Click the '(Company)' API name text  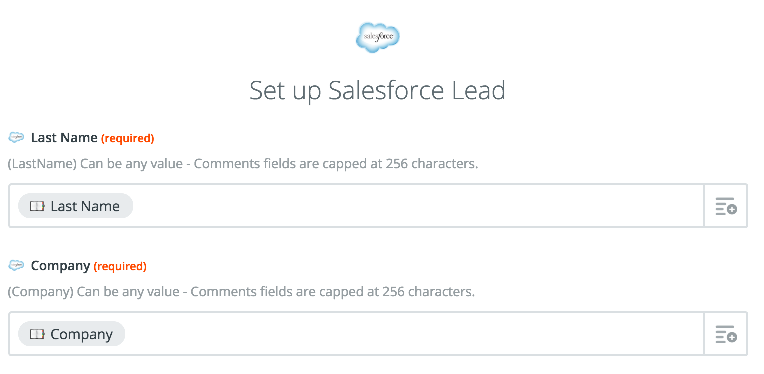point(40,292)
